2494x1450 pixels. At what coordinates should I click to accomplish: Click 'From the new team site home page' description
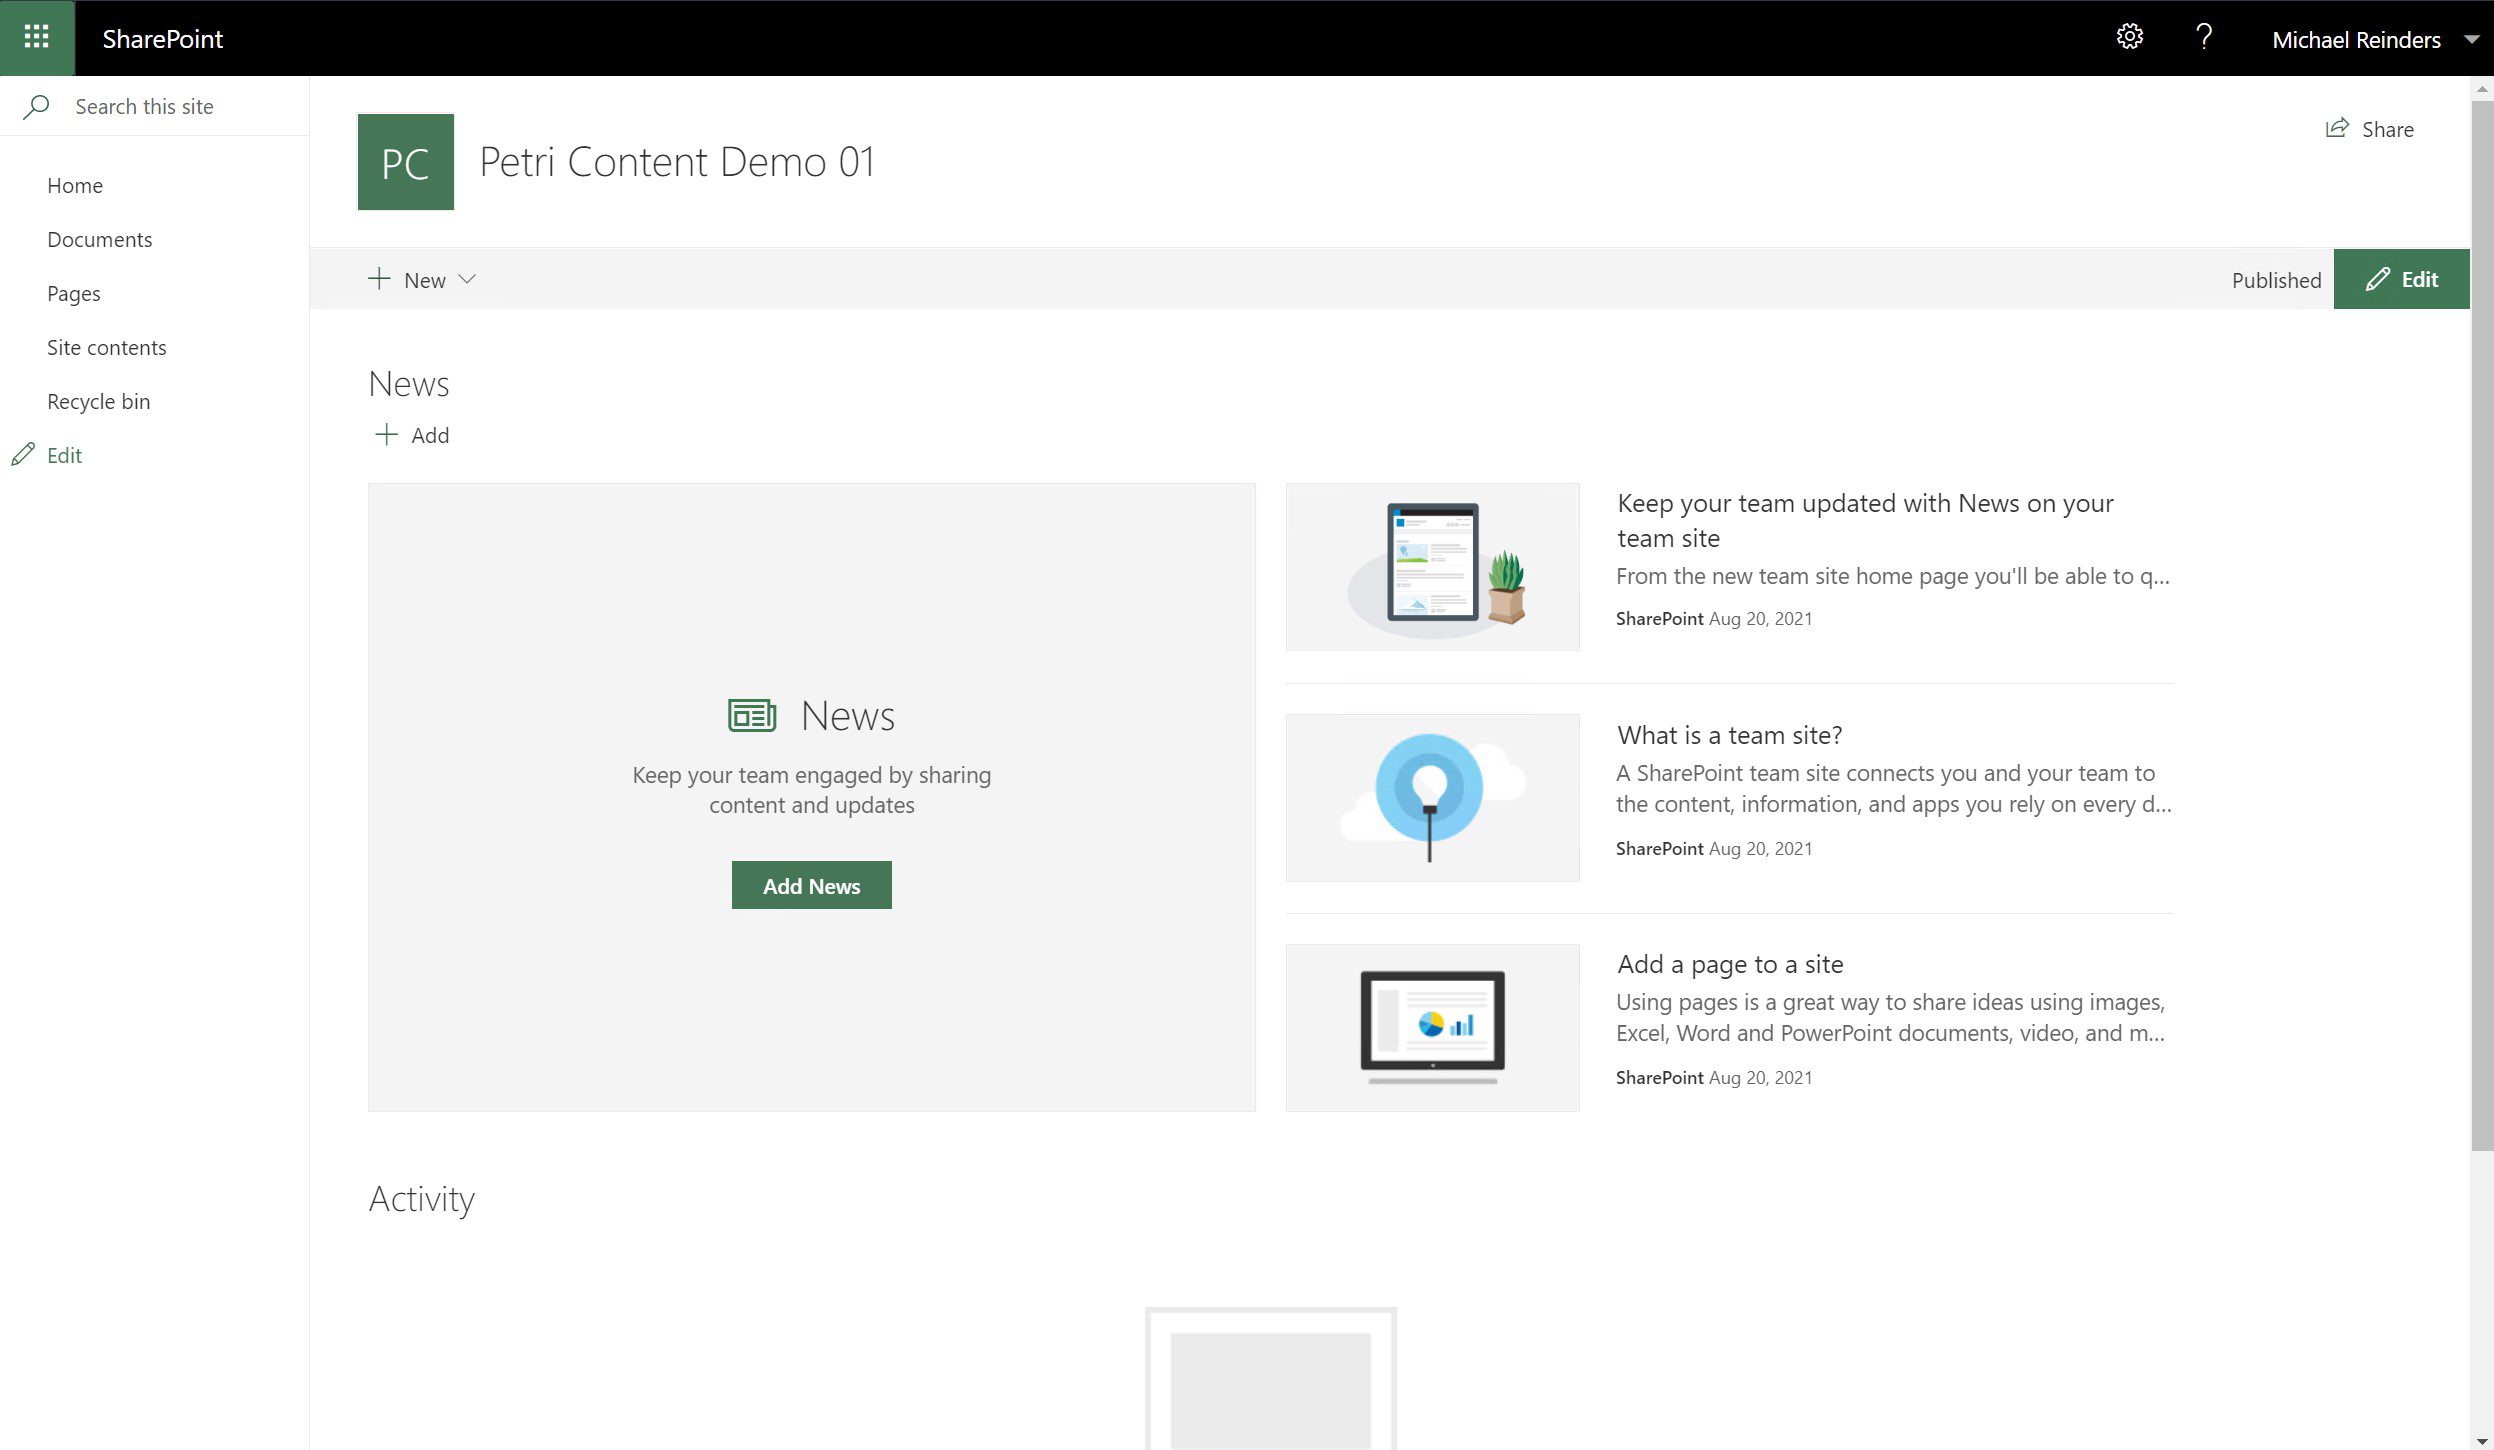click(1892, 576)
